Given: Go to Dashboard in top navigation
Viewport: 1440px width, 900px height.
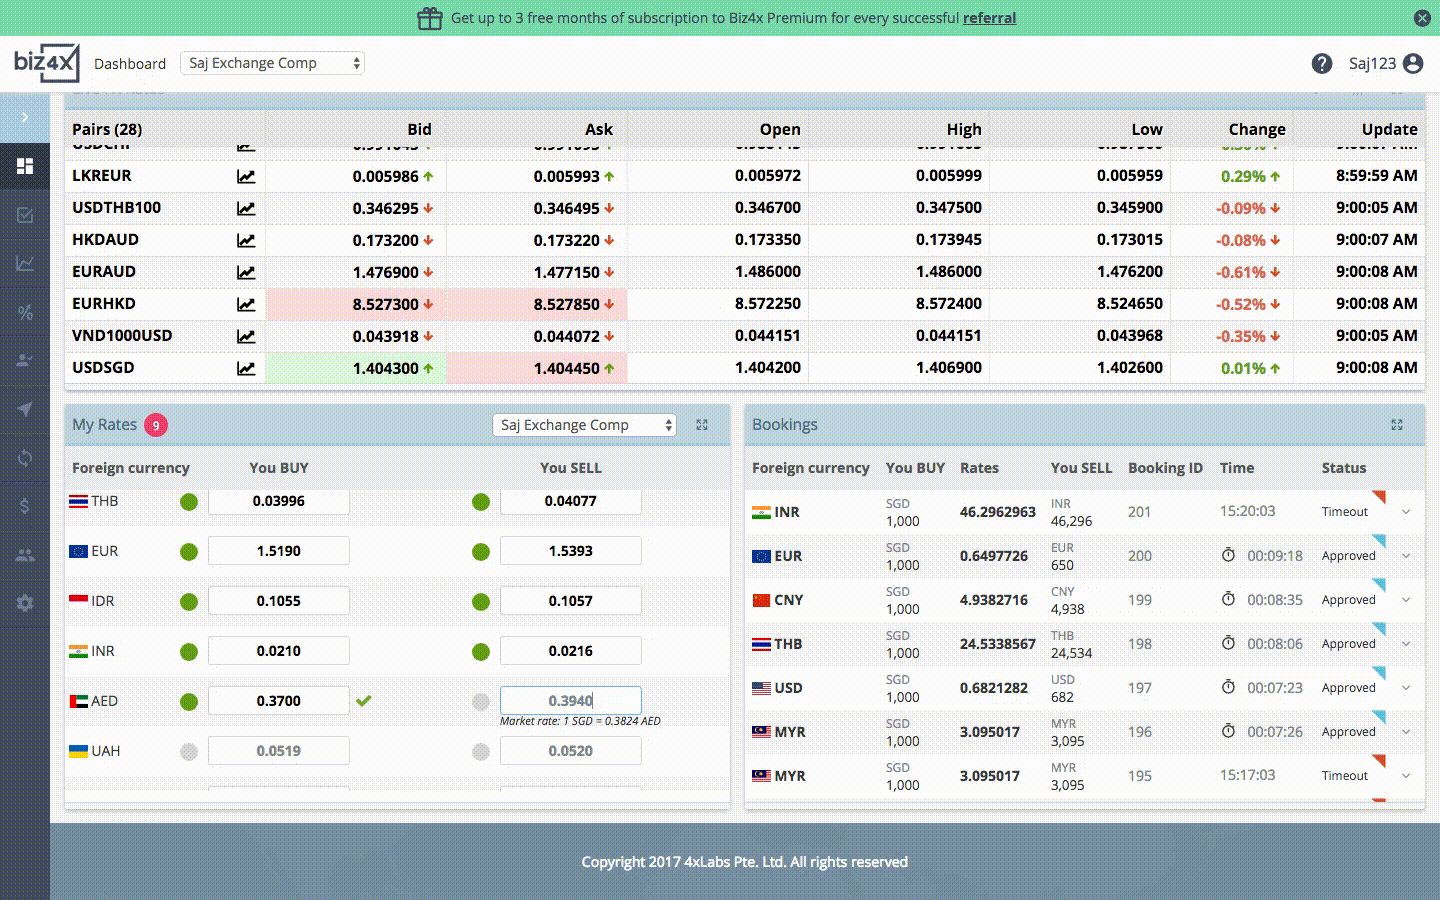Looking at the screenshot, I should [130, 64].
